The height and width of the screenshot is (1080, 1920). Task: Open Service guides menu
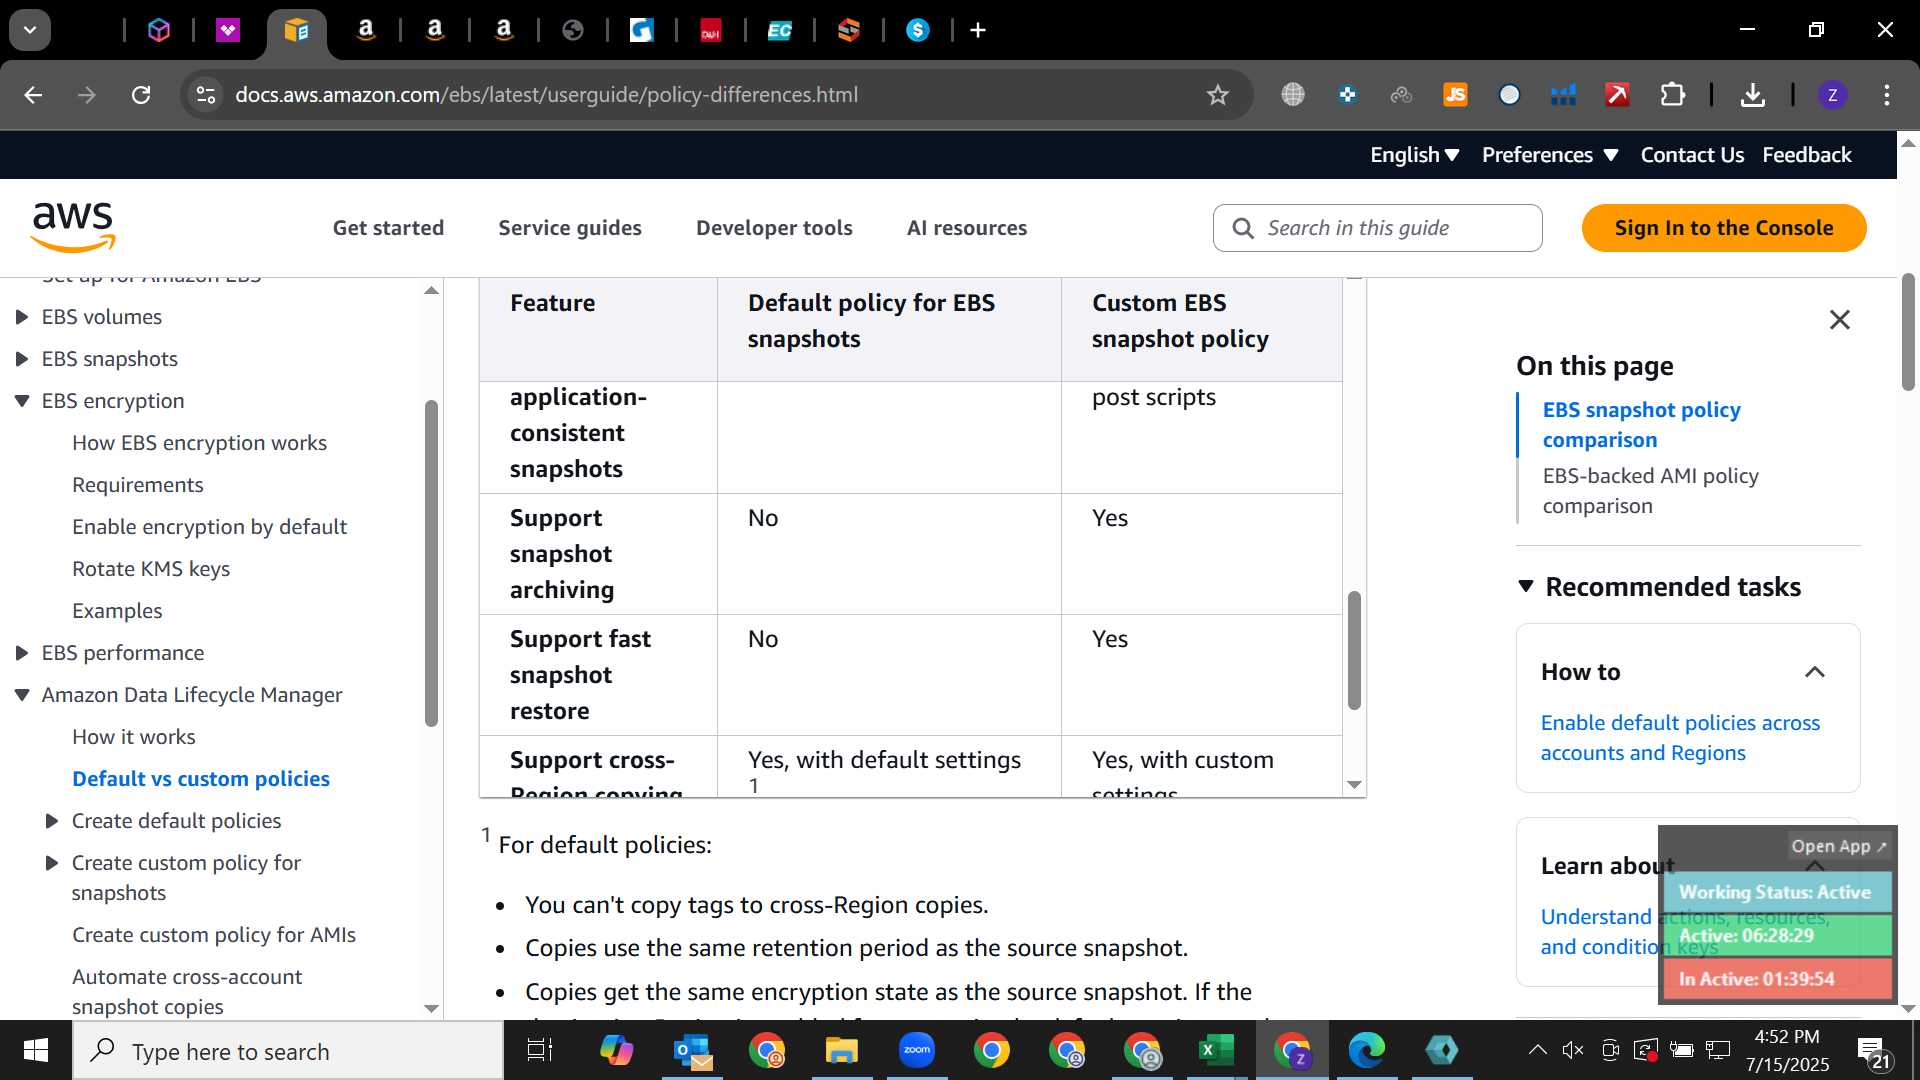tap(570, 228)
